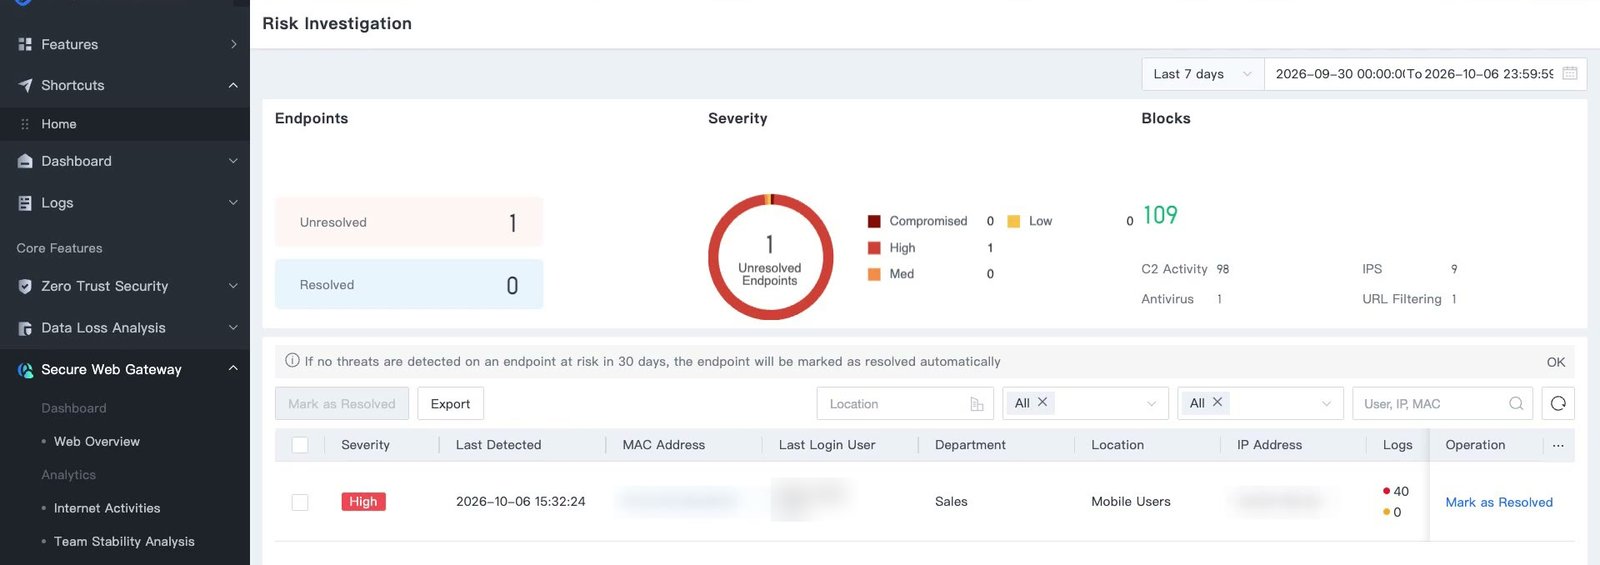Click the Antivirus block count
Image resolution: width=1600 pixels, height=565 pixels.
click(x=1219, y=299)
